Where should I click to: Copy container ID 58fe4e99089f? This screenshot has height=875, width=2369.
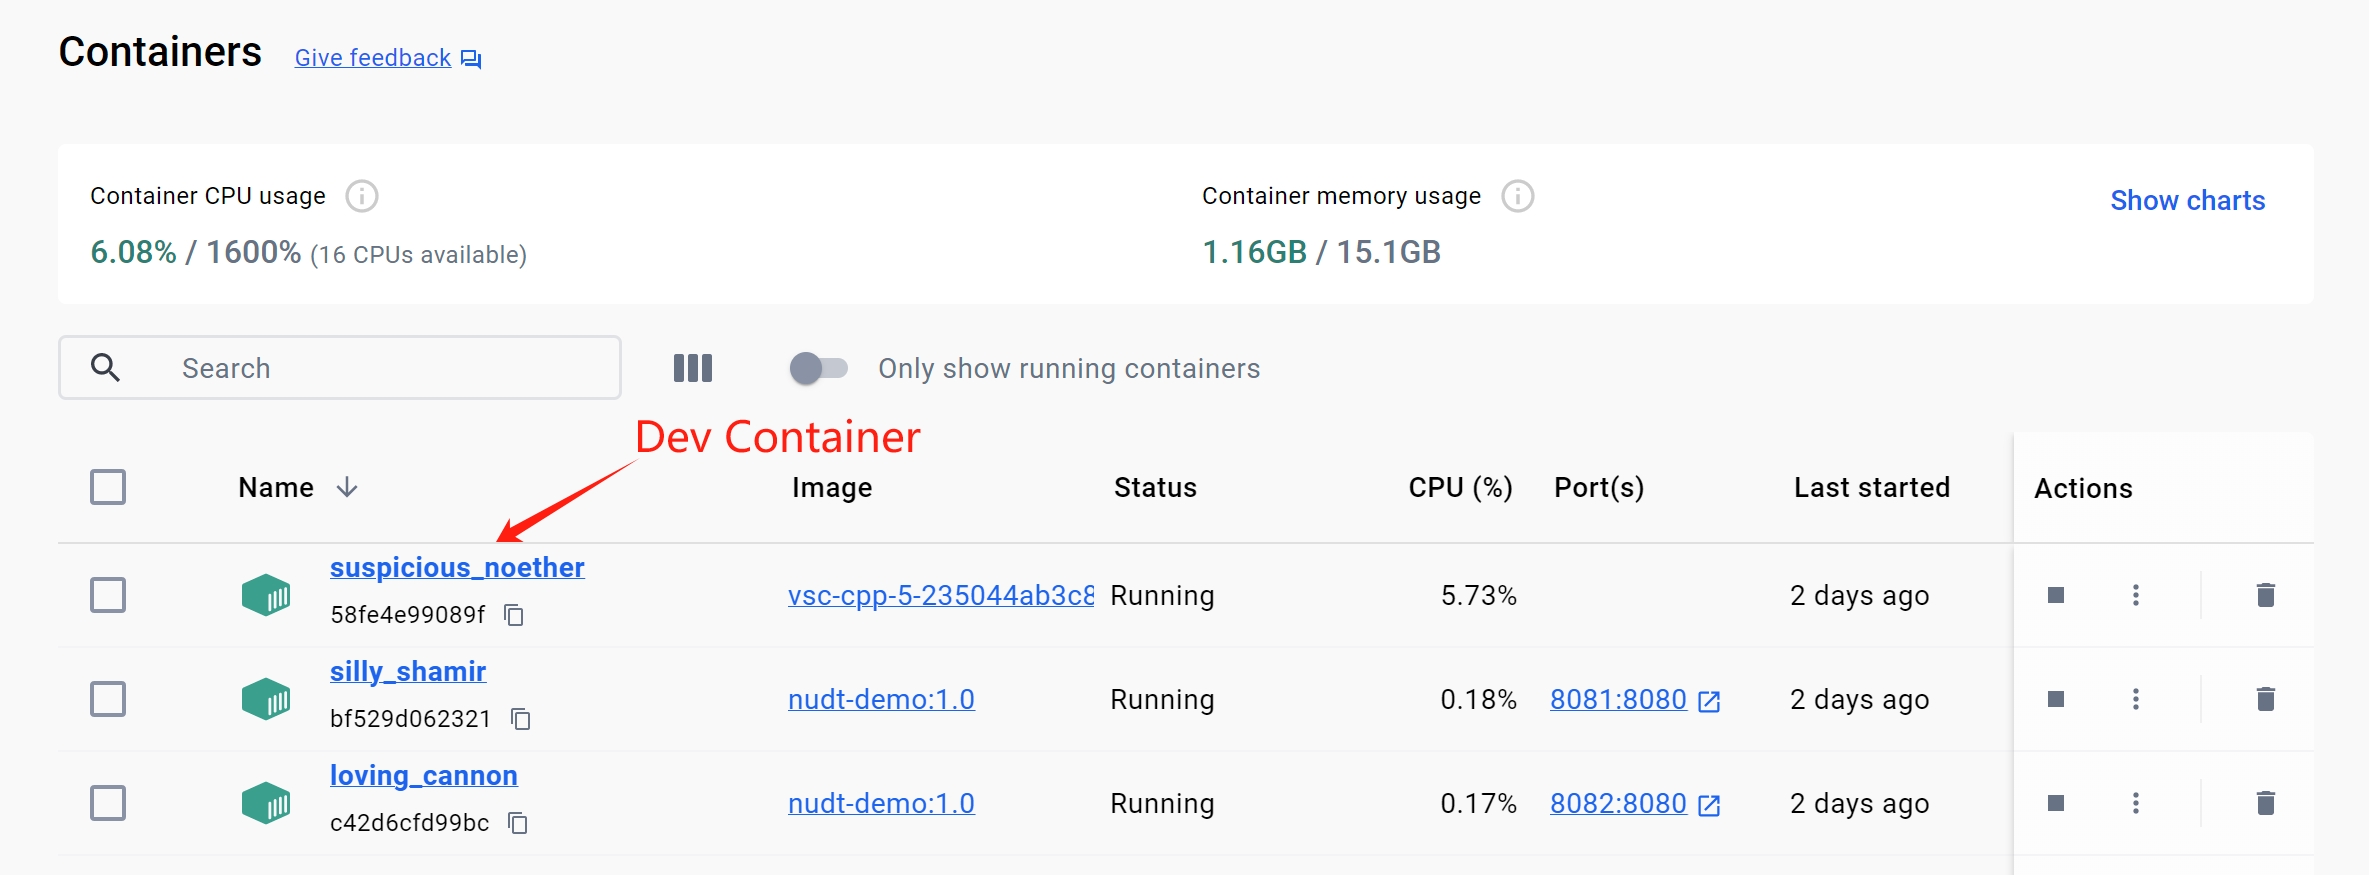[514, 615]
